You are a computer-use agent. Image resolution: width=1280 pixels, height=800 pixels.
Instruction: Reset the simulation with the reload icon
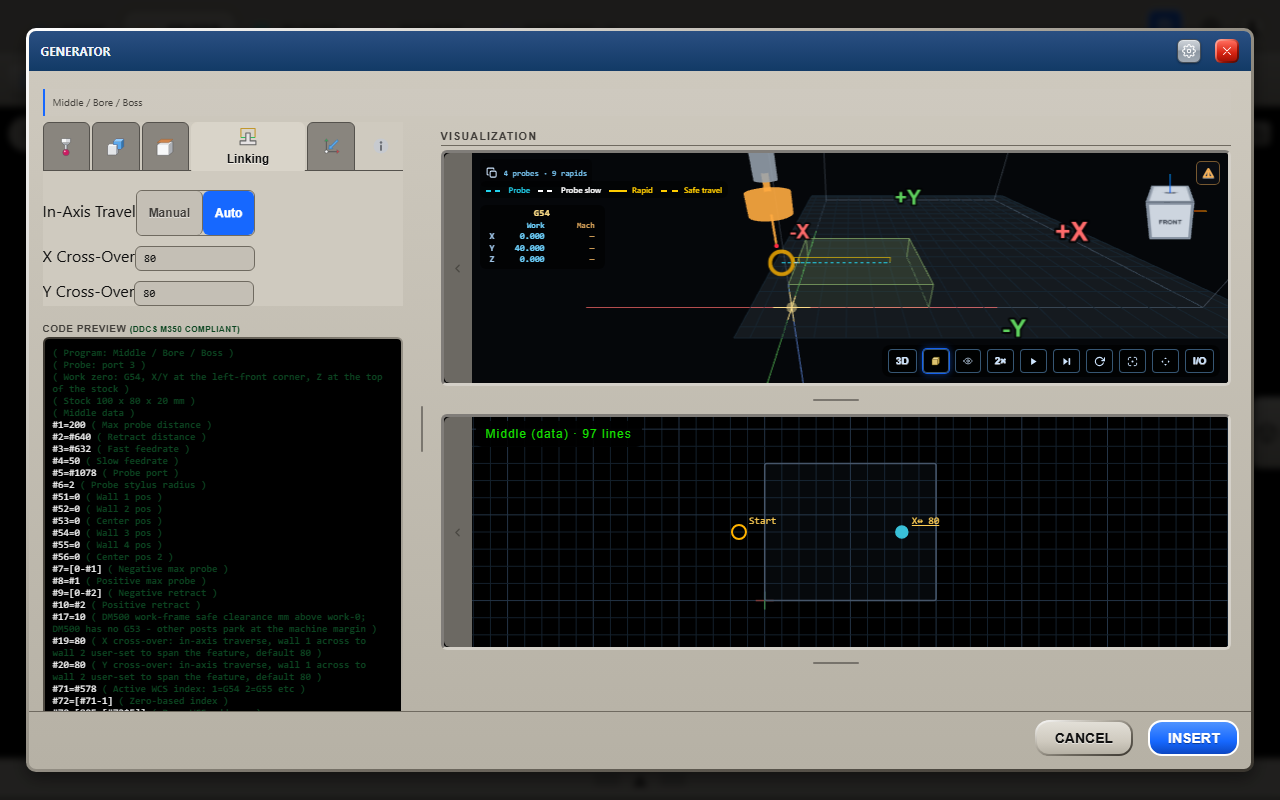pos(1100,361)
